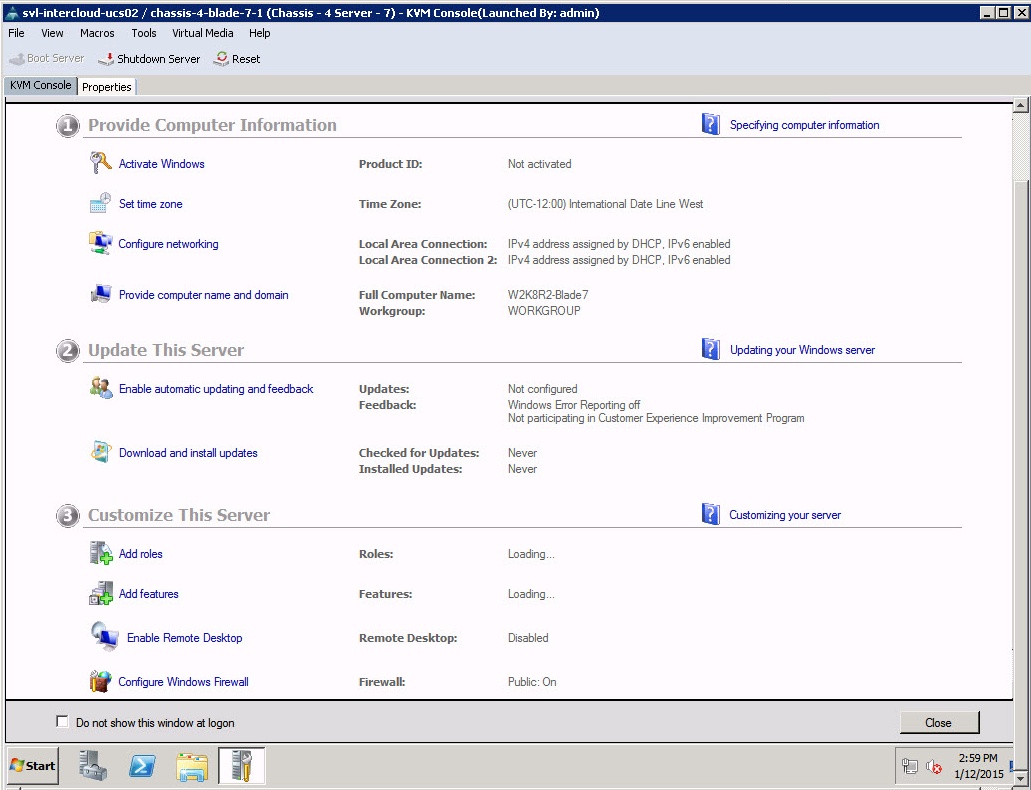Open the Set time zone link

[x=151, y=204]
